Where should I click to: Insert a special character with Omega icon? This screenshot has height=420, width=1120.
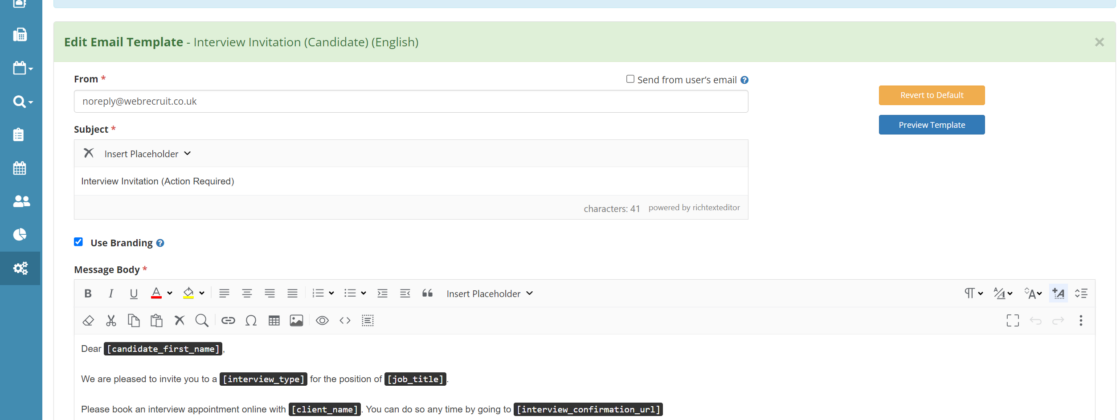(x=251, y=321)
